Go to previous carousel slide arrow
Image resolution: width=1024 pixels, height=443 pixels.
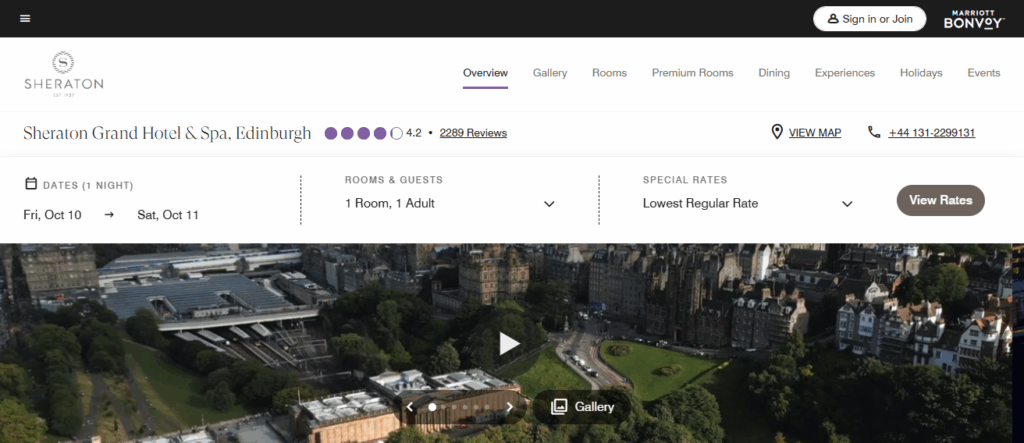coord(410,407)
